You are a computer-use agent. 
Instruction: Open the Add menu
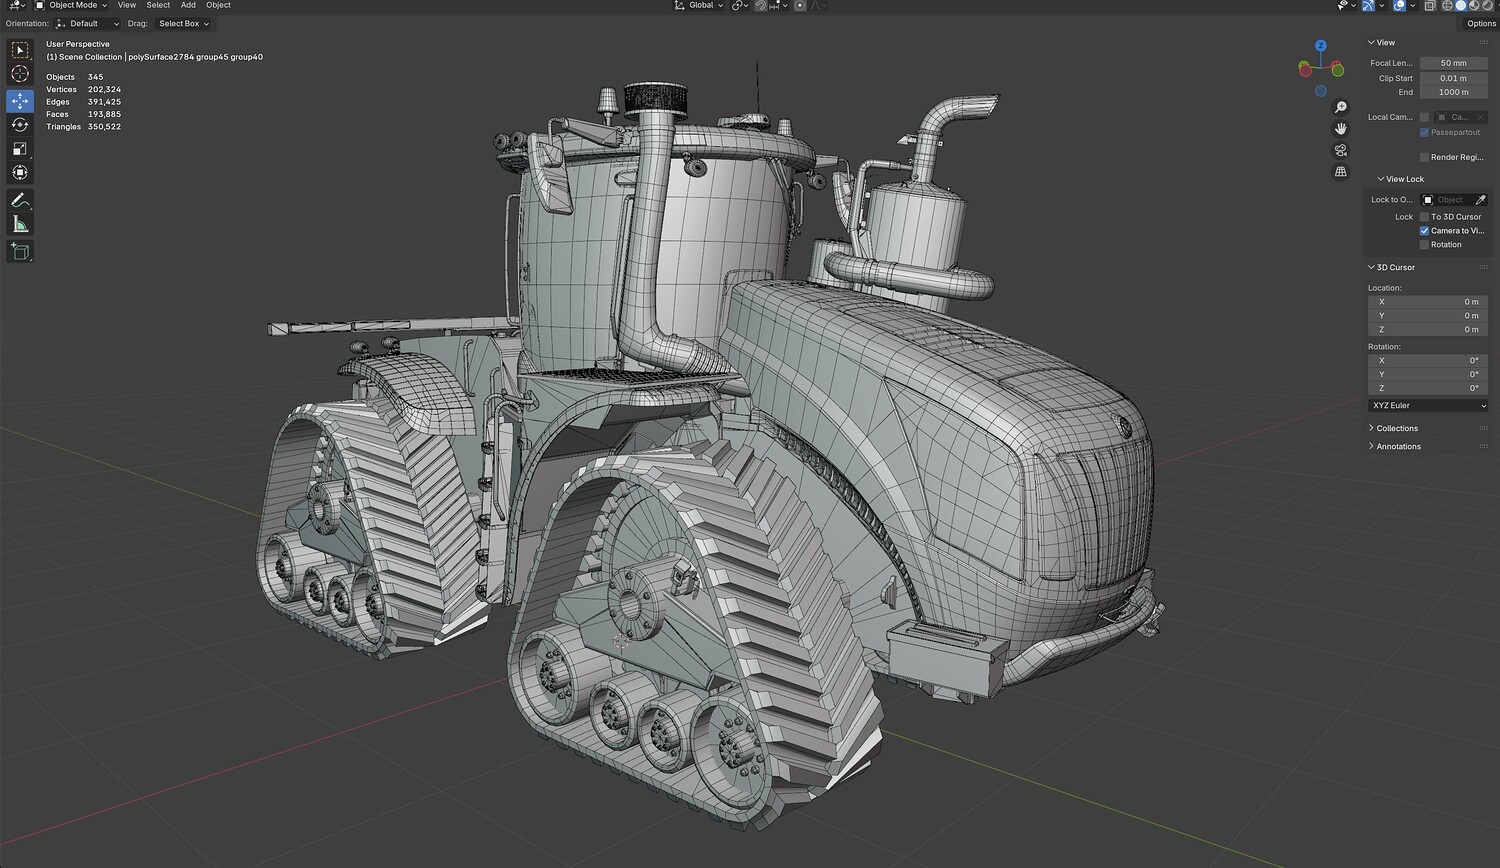point(188,5)
